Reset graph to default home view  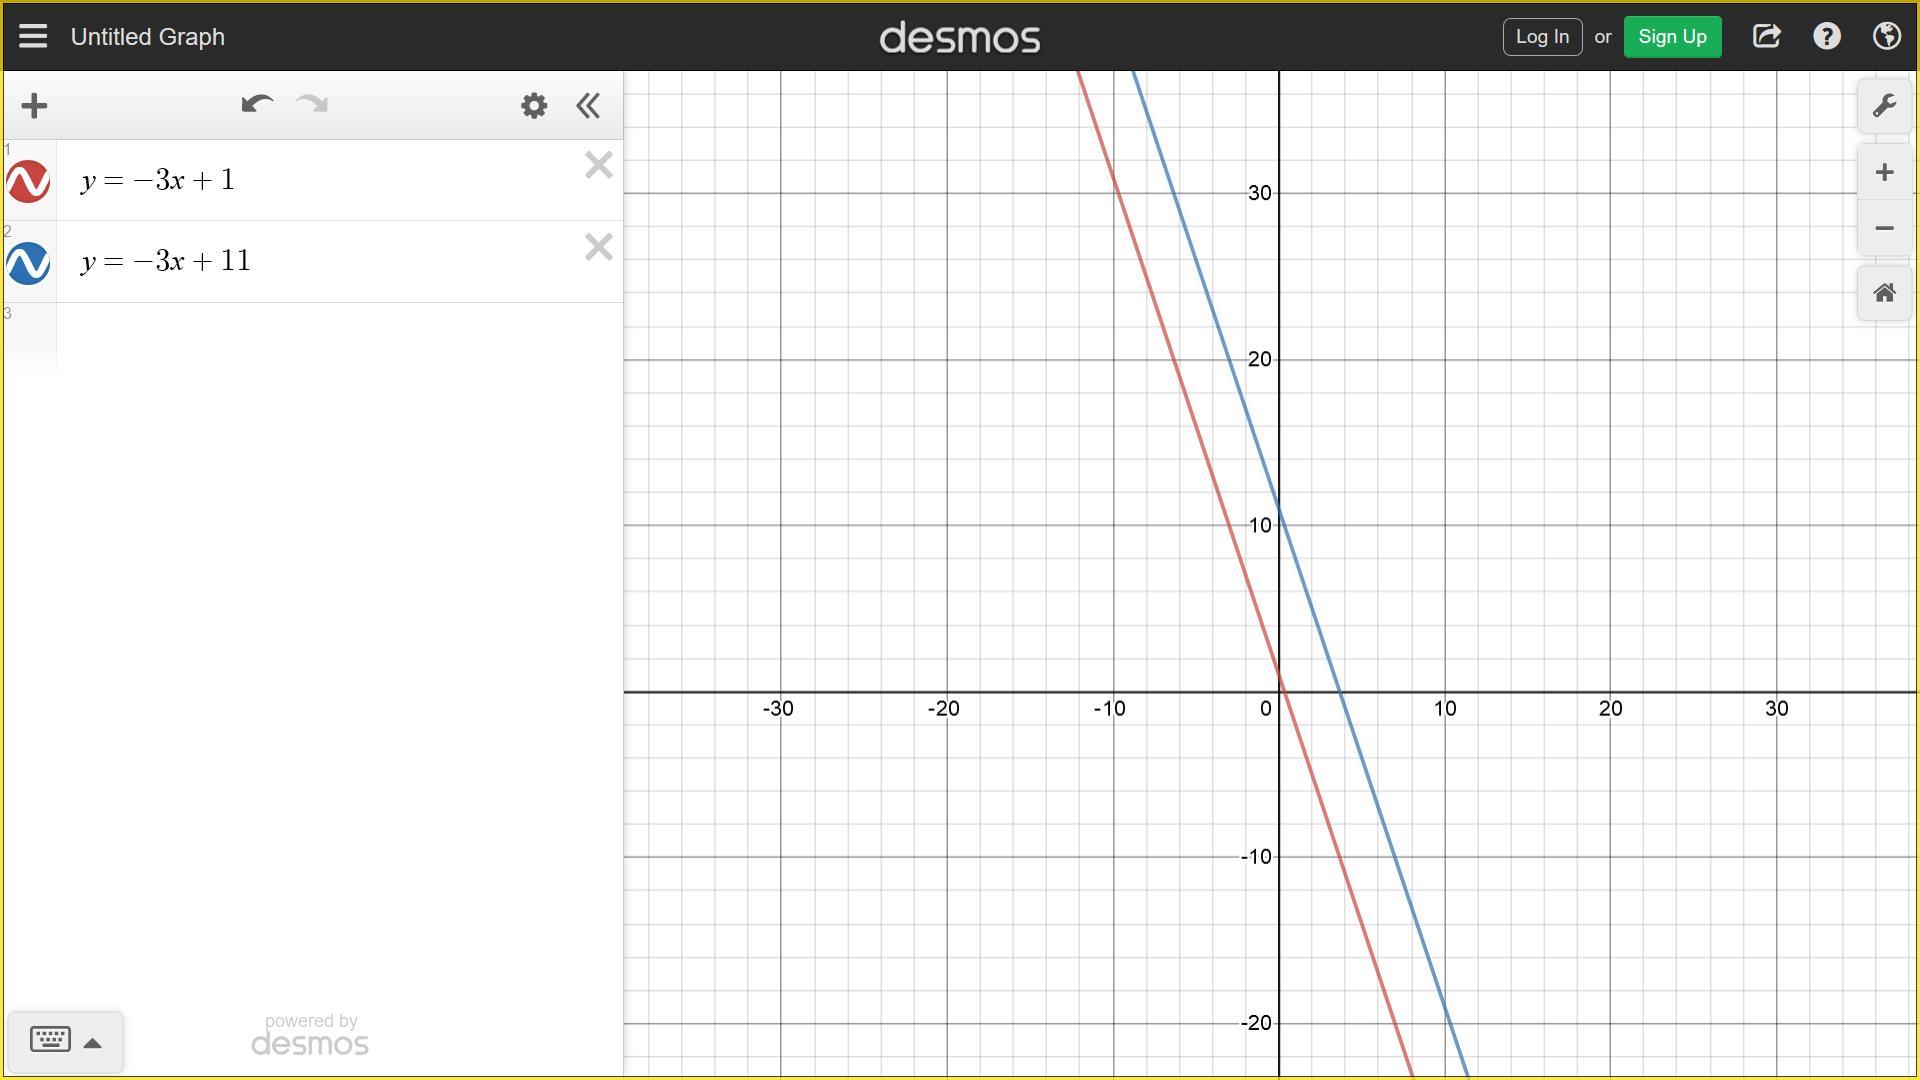click(x=1884, y=293)
